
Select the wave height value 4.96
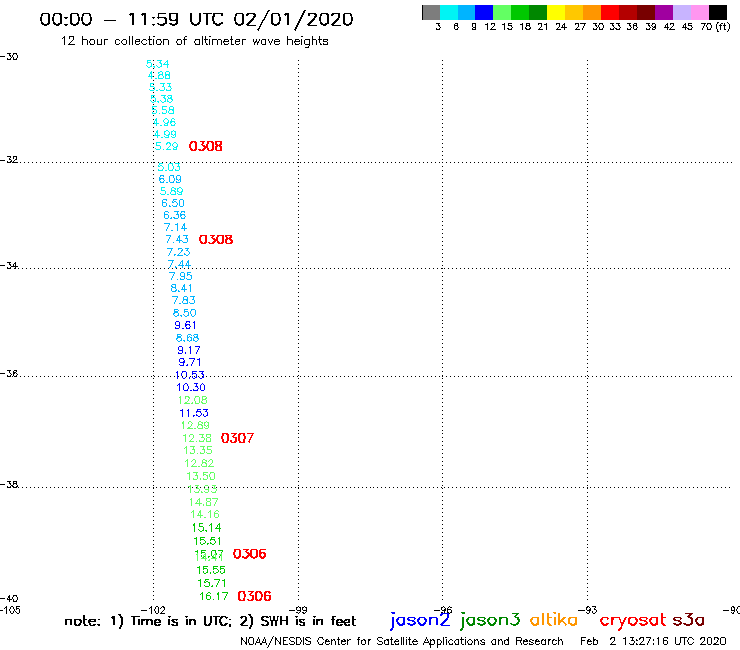point(164,122)
